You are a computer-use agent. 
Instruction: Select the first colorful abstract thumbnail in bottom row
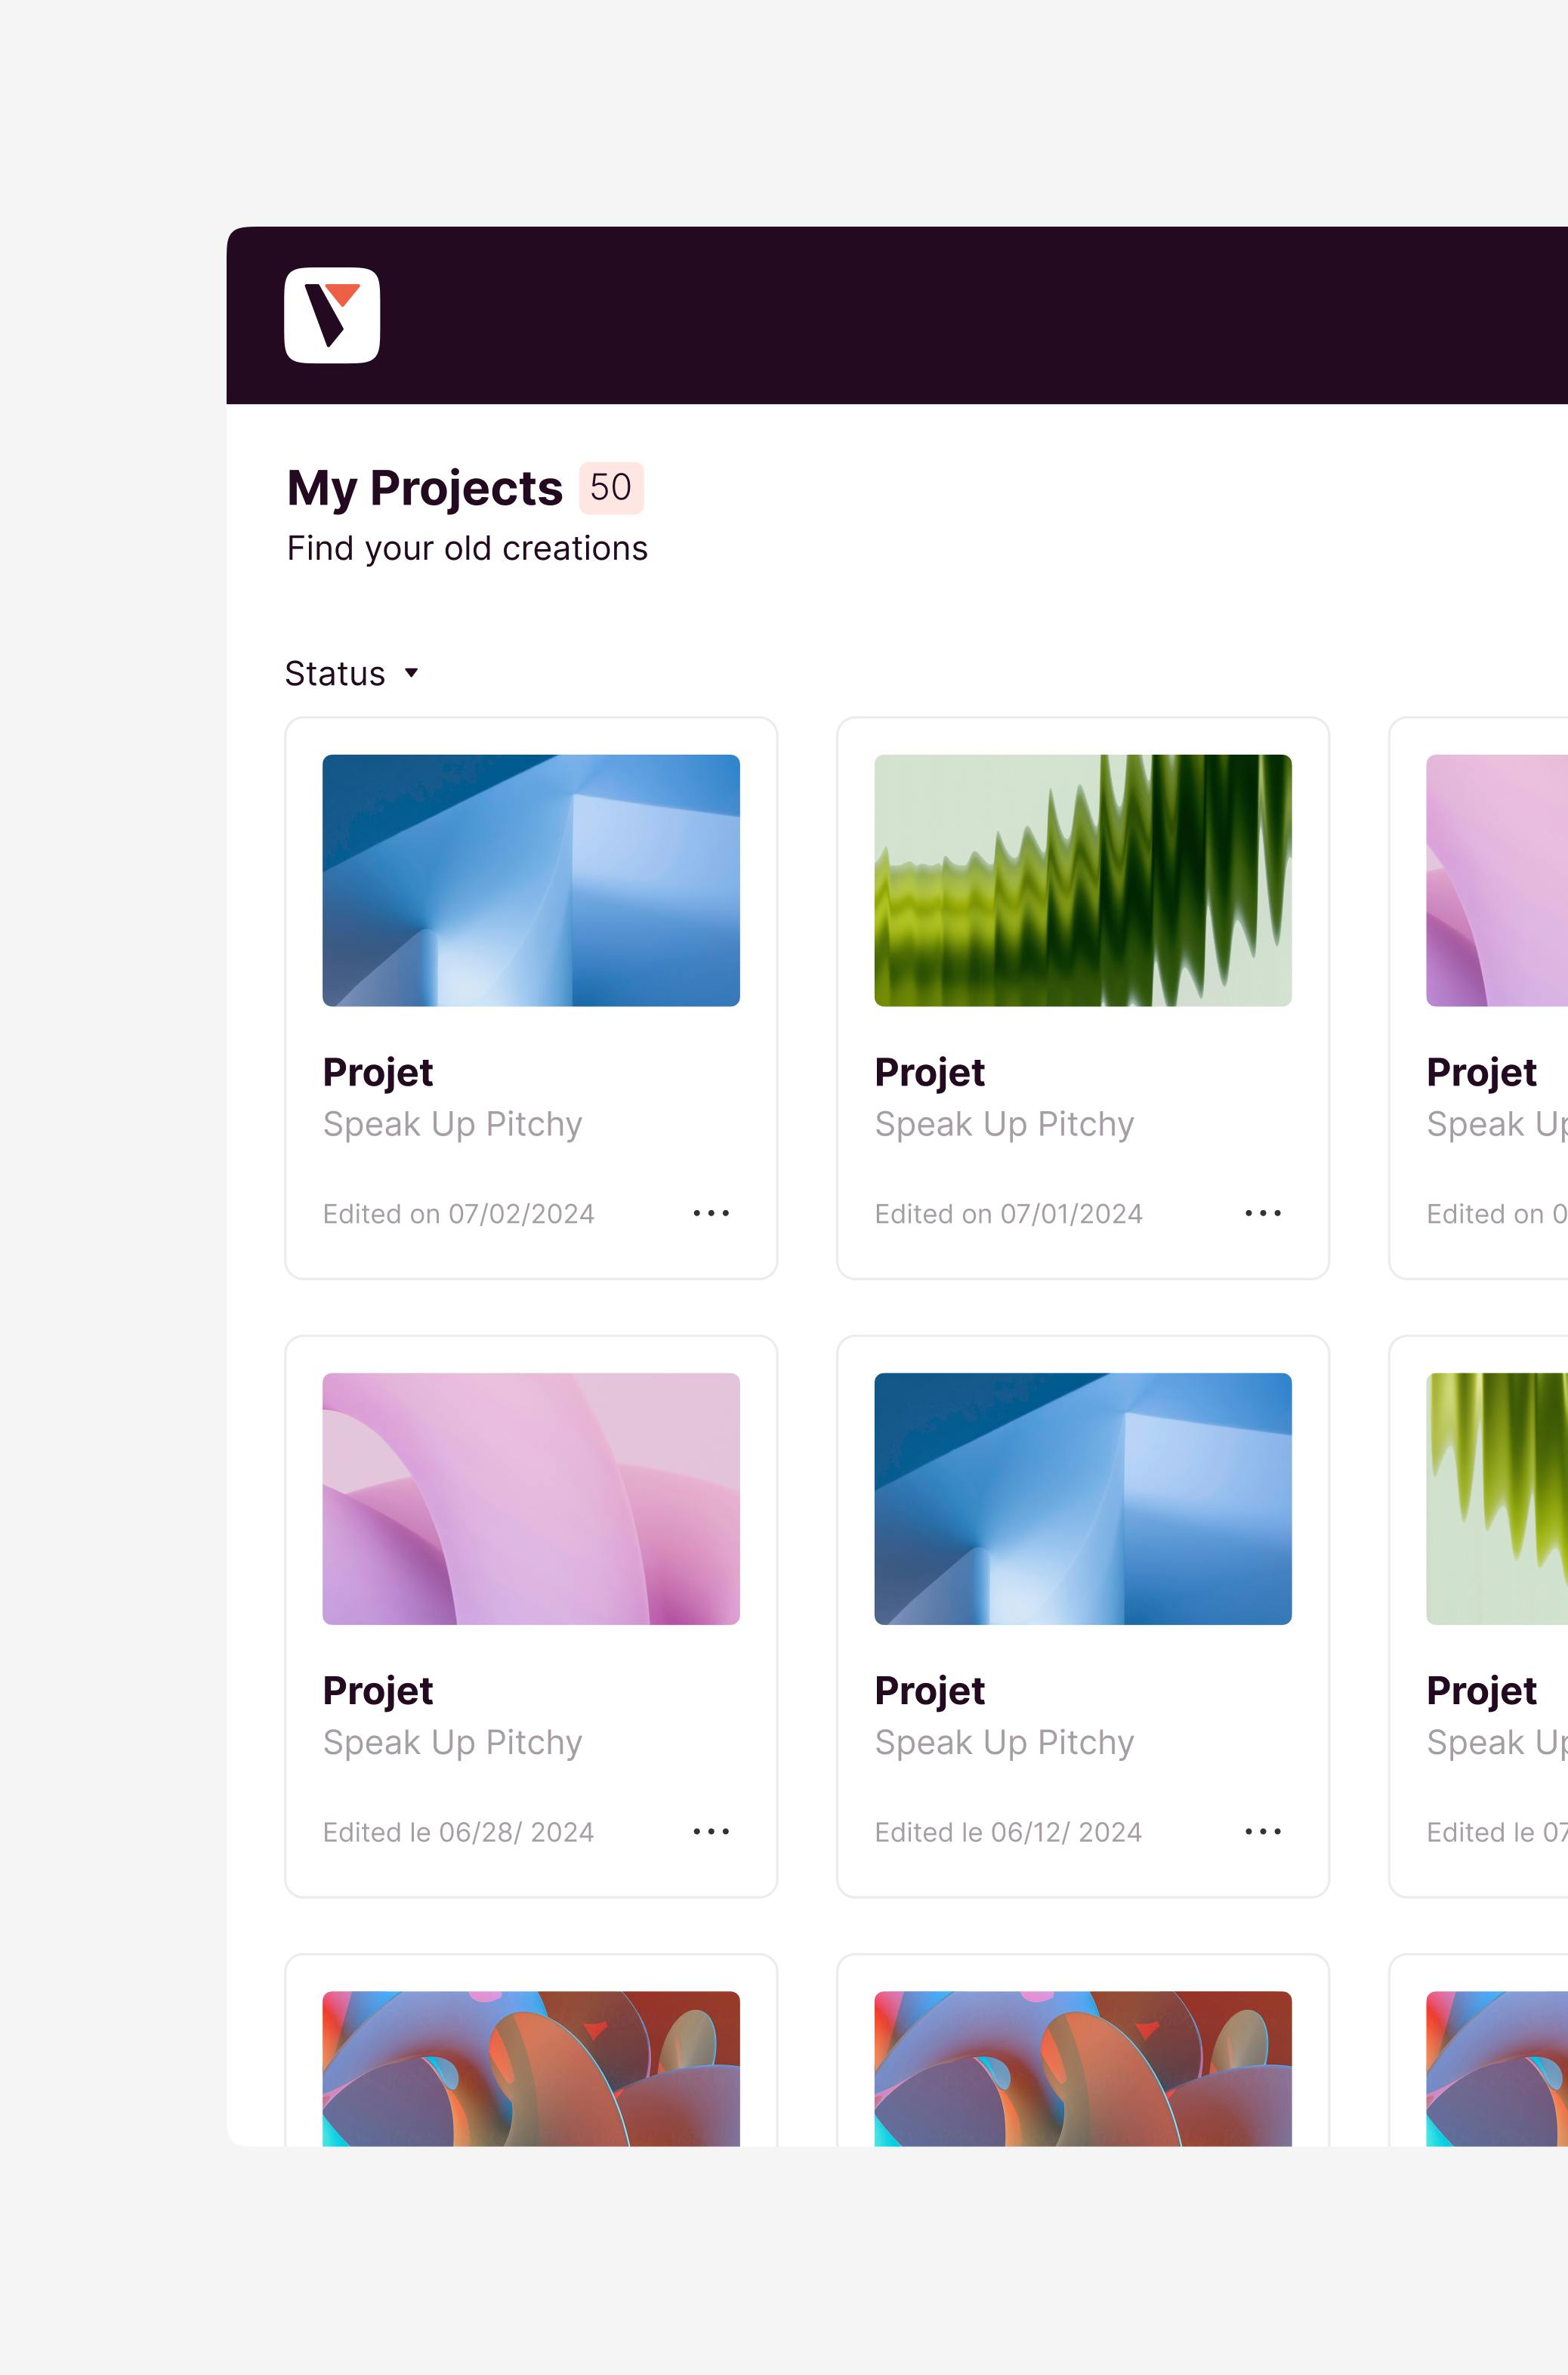click(531, 2068)
